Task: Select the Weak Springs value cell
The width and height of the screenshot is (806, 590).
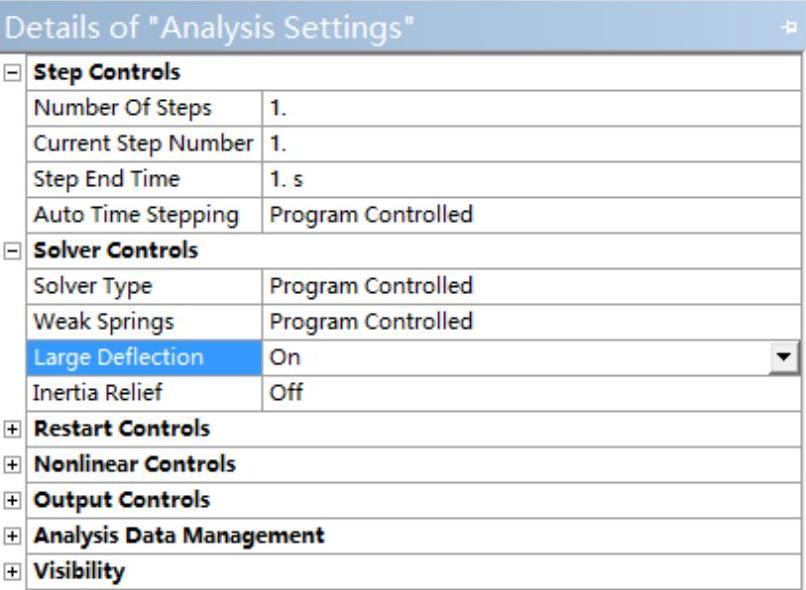Action: click(530, 322)
